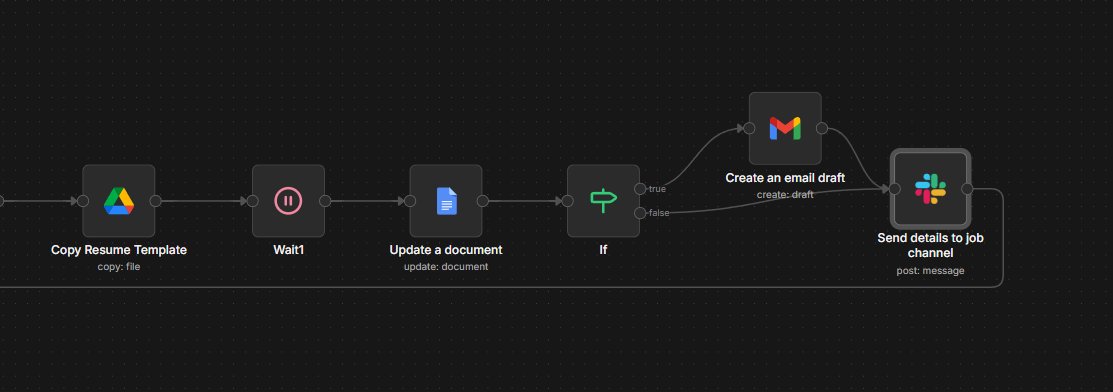This screenshot has width=1113, height=392.
Task: Click the false output connector of If node
Action: (640, 213)
